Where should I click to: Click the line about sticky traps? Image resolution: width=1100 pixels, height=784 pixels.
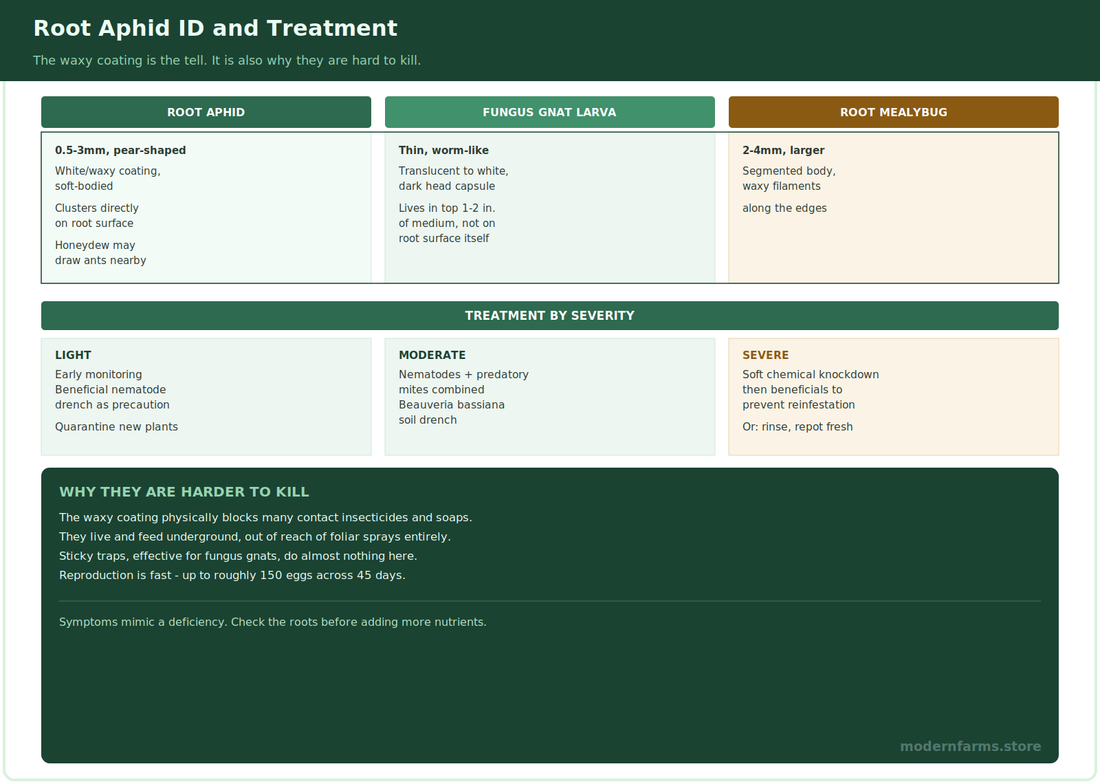(238, 556)
